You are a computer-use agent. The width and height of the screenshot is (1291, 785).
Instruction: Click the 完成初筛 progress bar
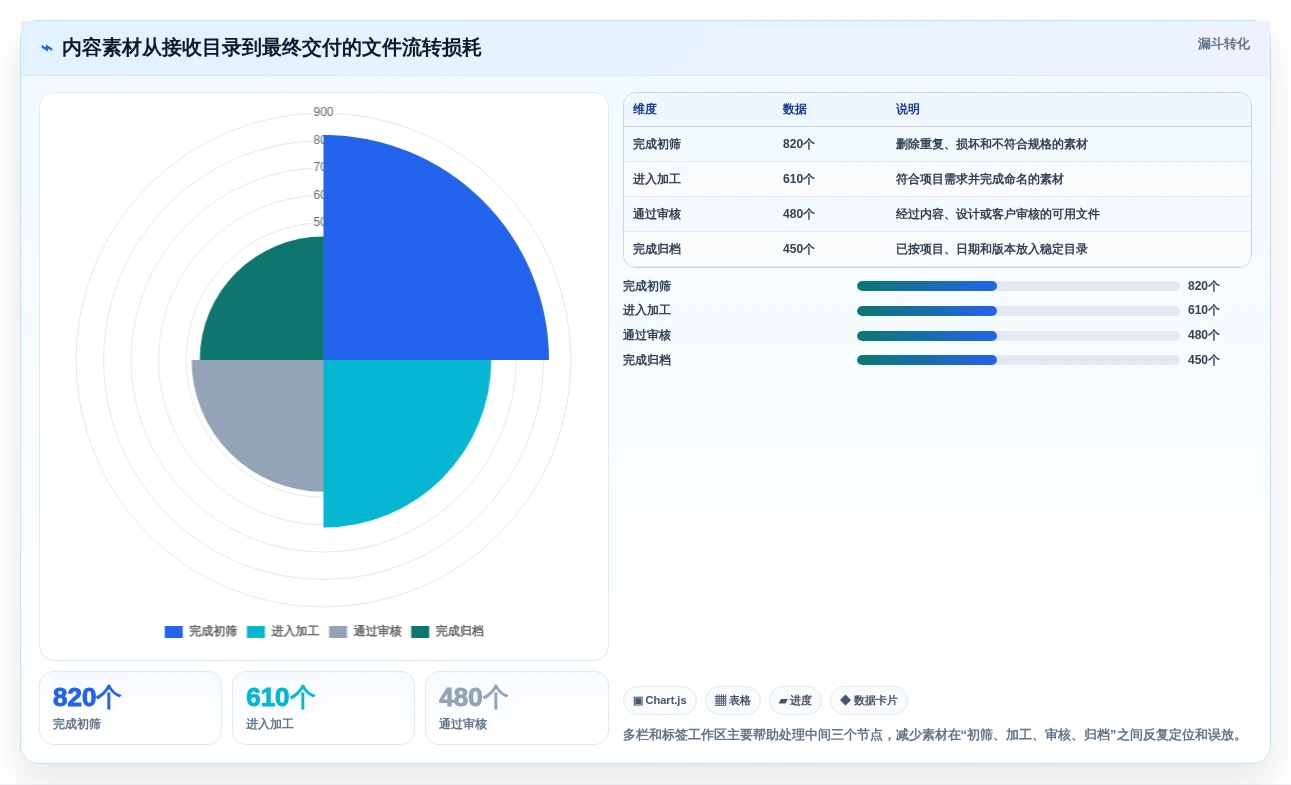(1018, 286)
